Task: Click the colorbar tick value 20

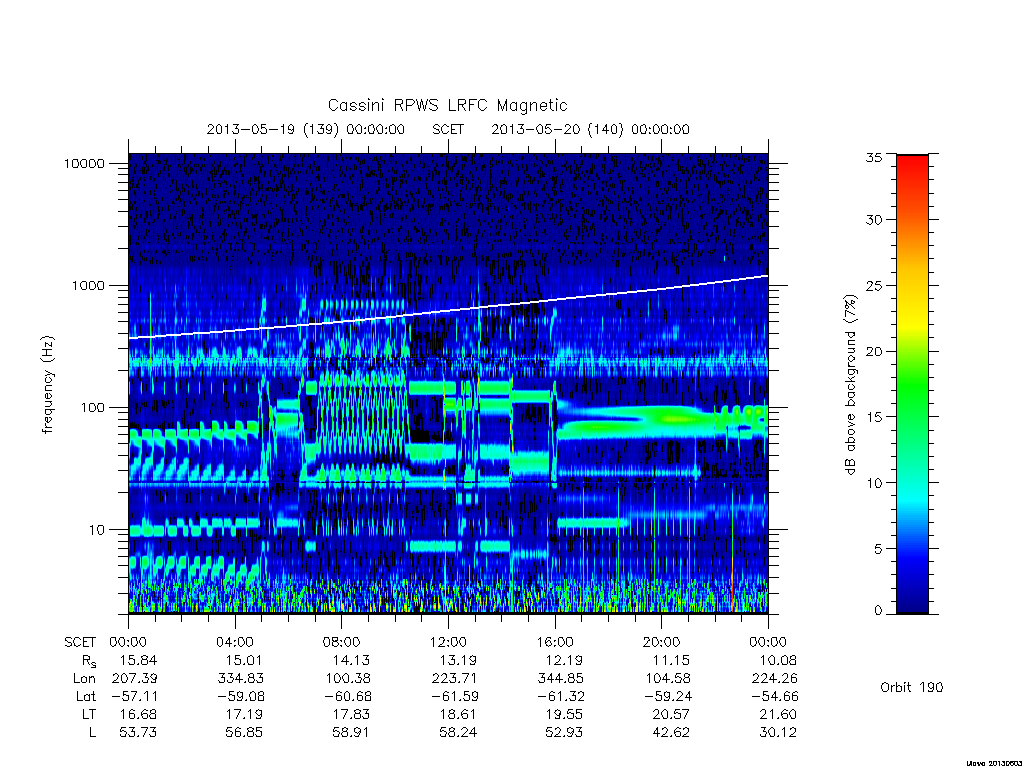Action: [x=874, y=351]
